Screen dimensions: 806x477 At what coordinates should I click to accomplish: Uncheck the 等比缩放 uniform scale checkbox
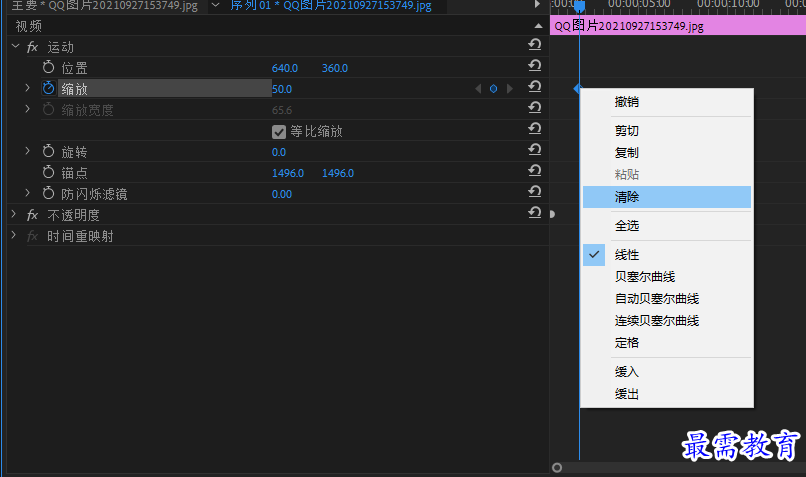pos(279,132)
